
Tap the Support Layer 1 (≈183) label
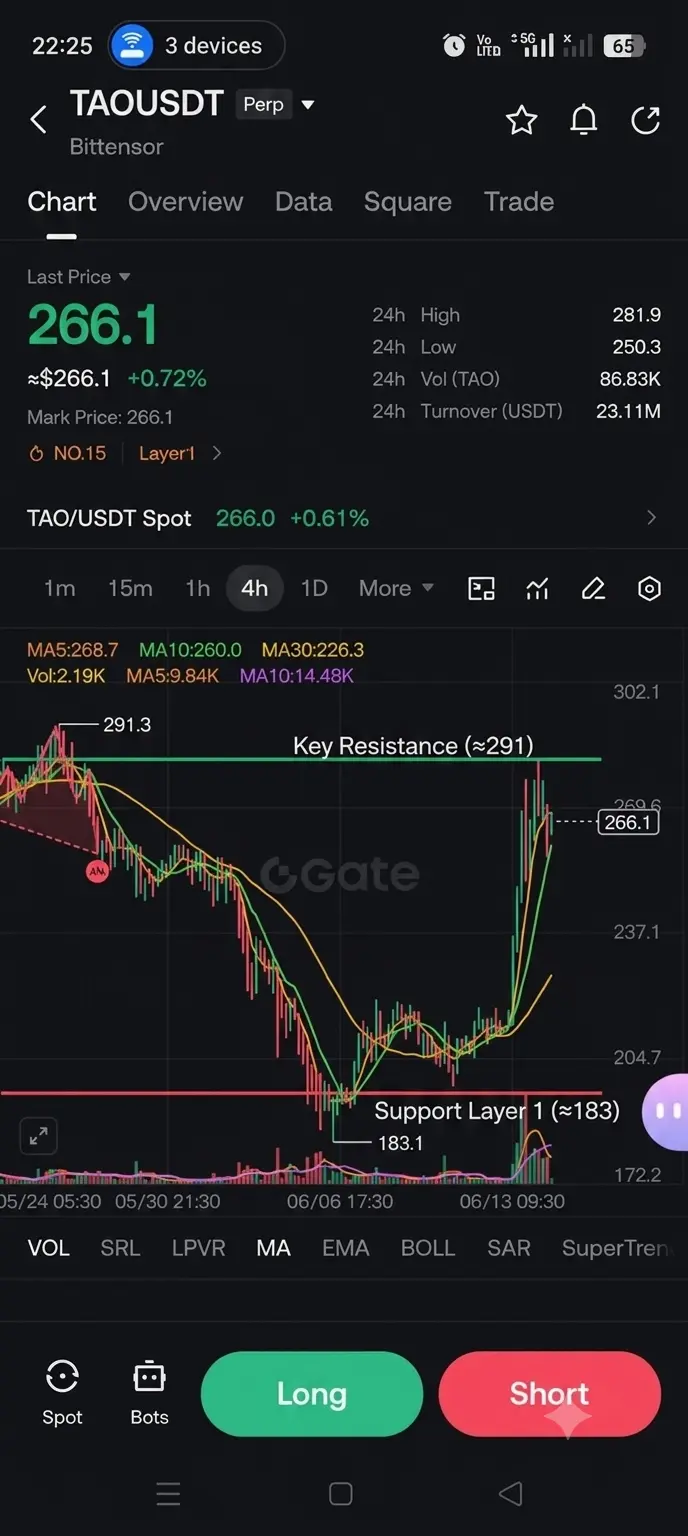(497, 1111)
